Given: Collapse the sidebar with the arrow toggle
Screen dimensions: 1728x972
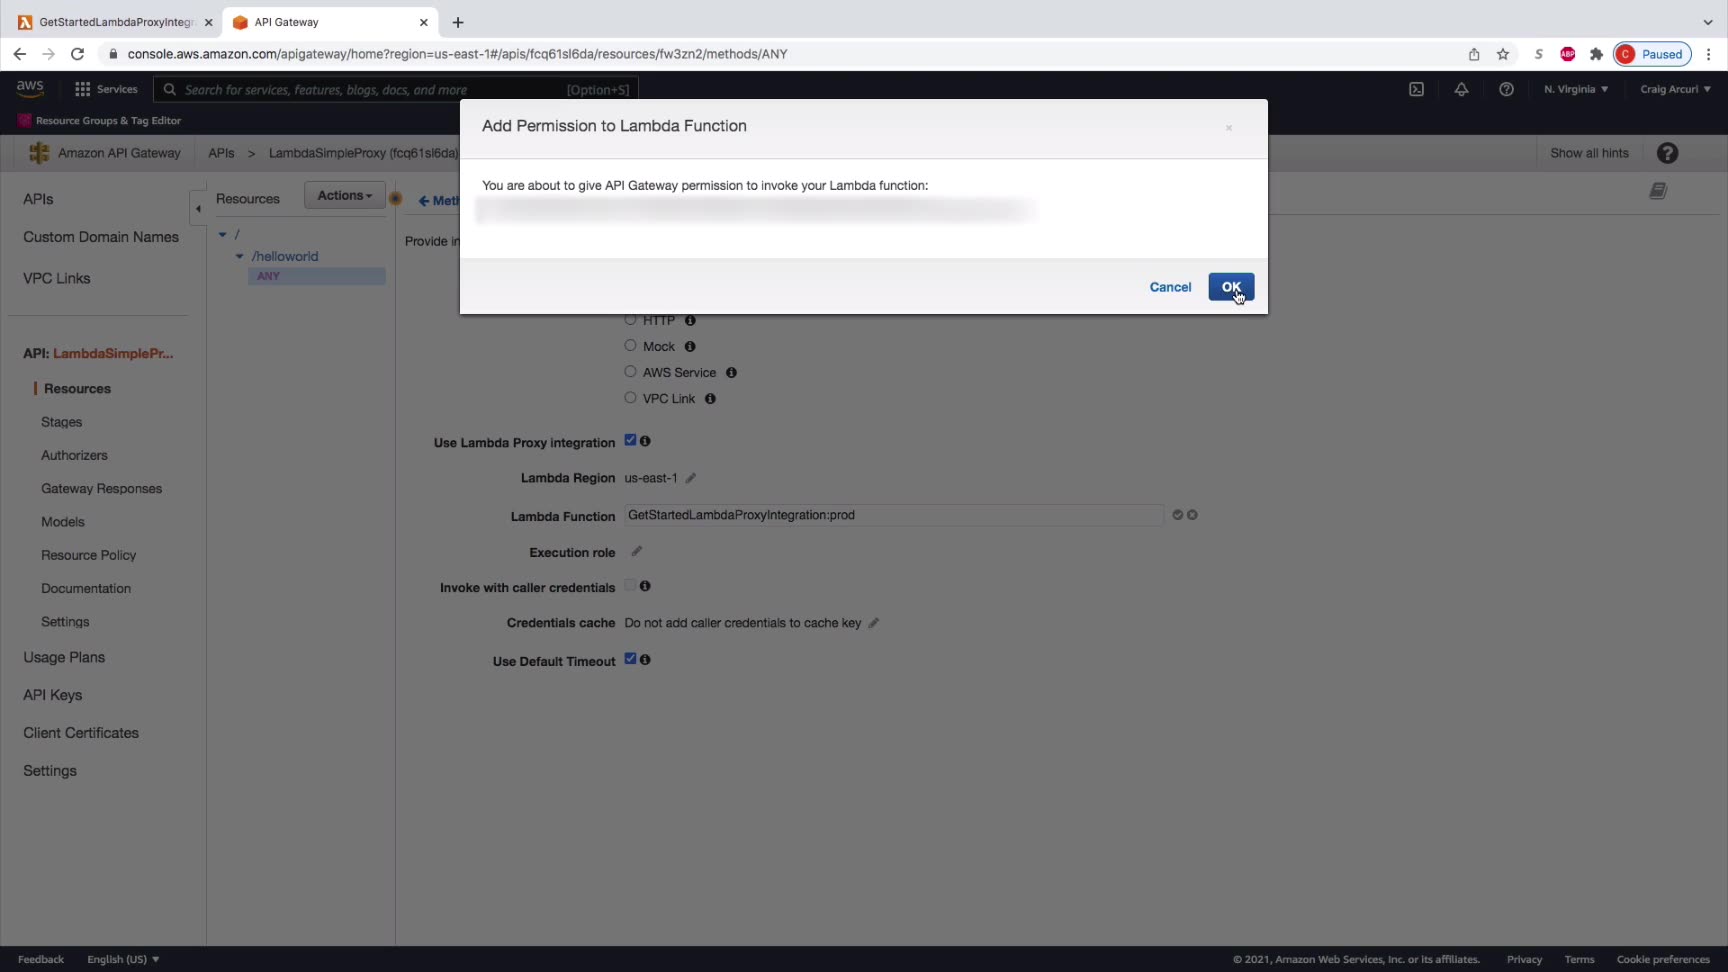Looking at the screenshot, I should [198, 208].
